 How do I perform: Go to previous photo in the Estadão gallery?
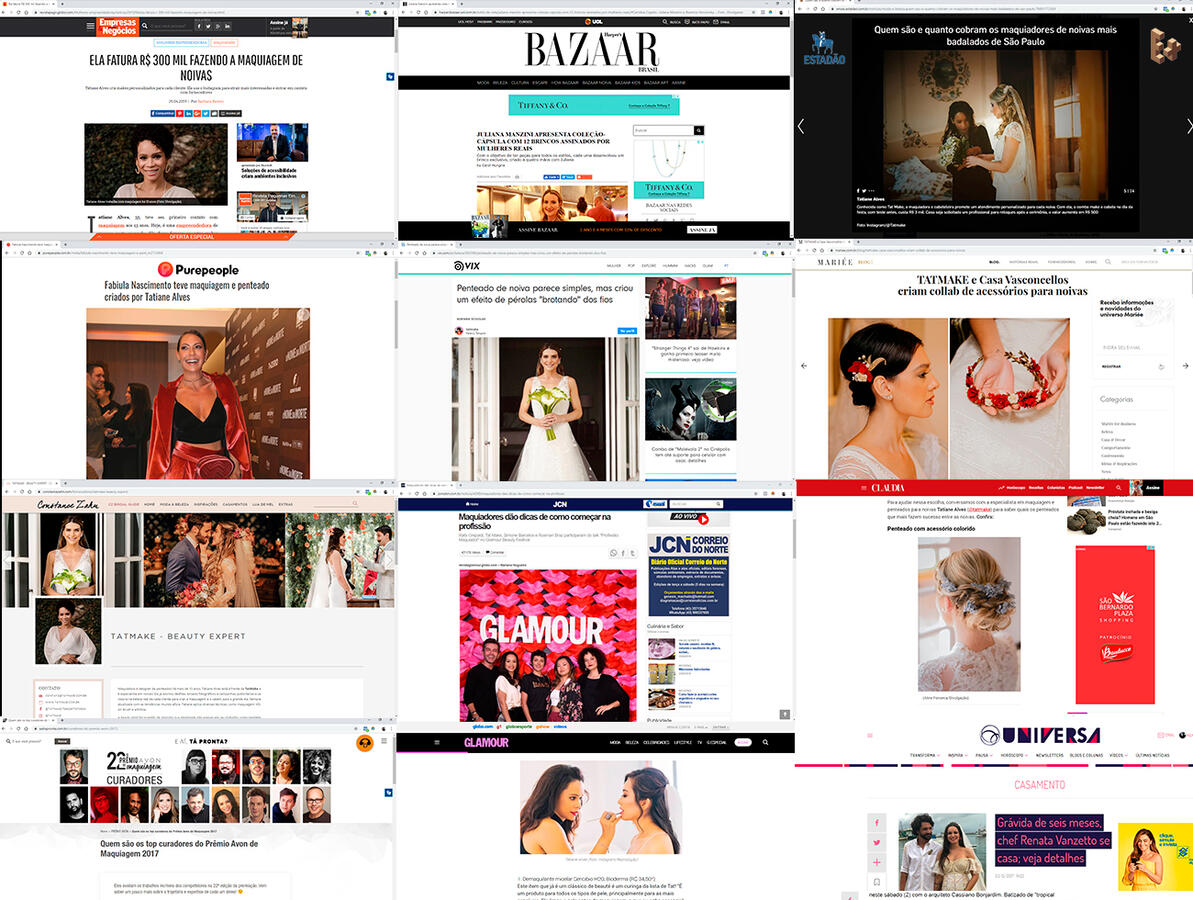(800, 126)
